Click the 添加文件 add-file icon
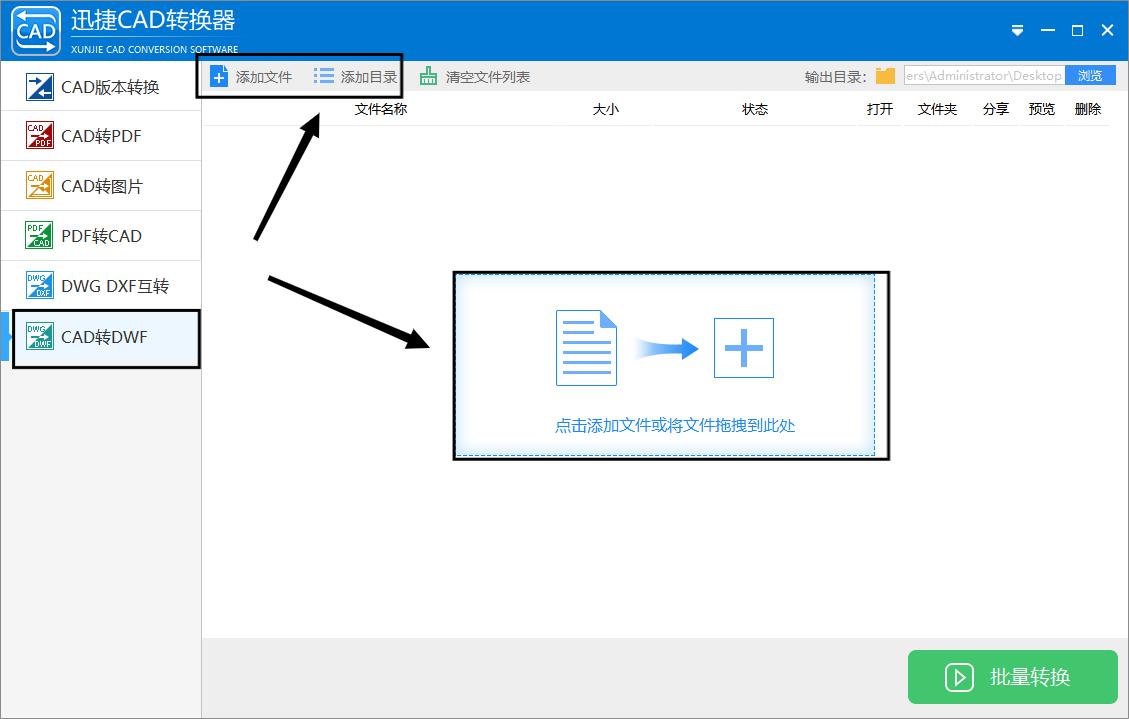Screen dimensions: 1129x719 click(x=217, y=74)
